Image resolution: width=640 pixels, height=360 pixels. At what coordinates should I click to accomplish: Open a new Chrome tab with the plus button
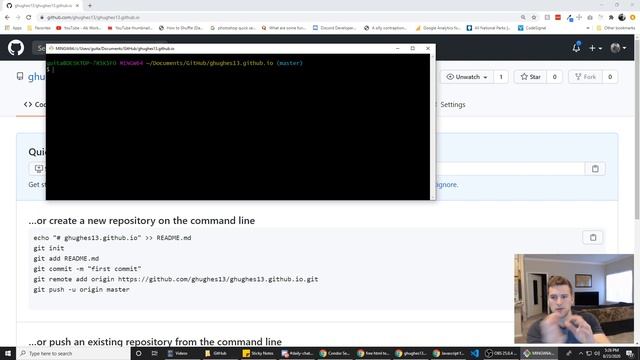tap(90, 5)
